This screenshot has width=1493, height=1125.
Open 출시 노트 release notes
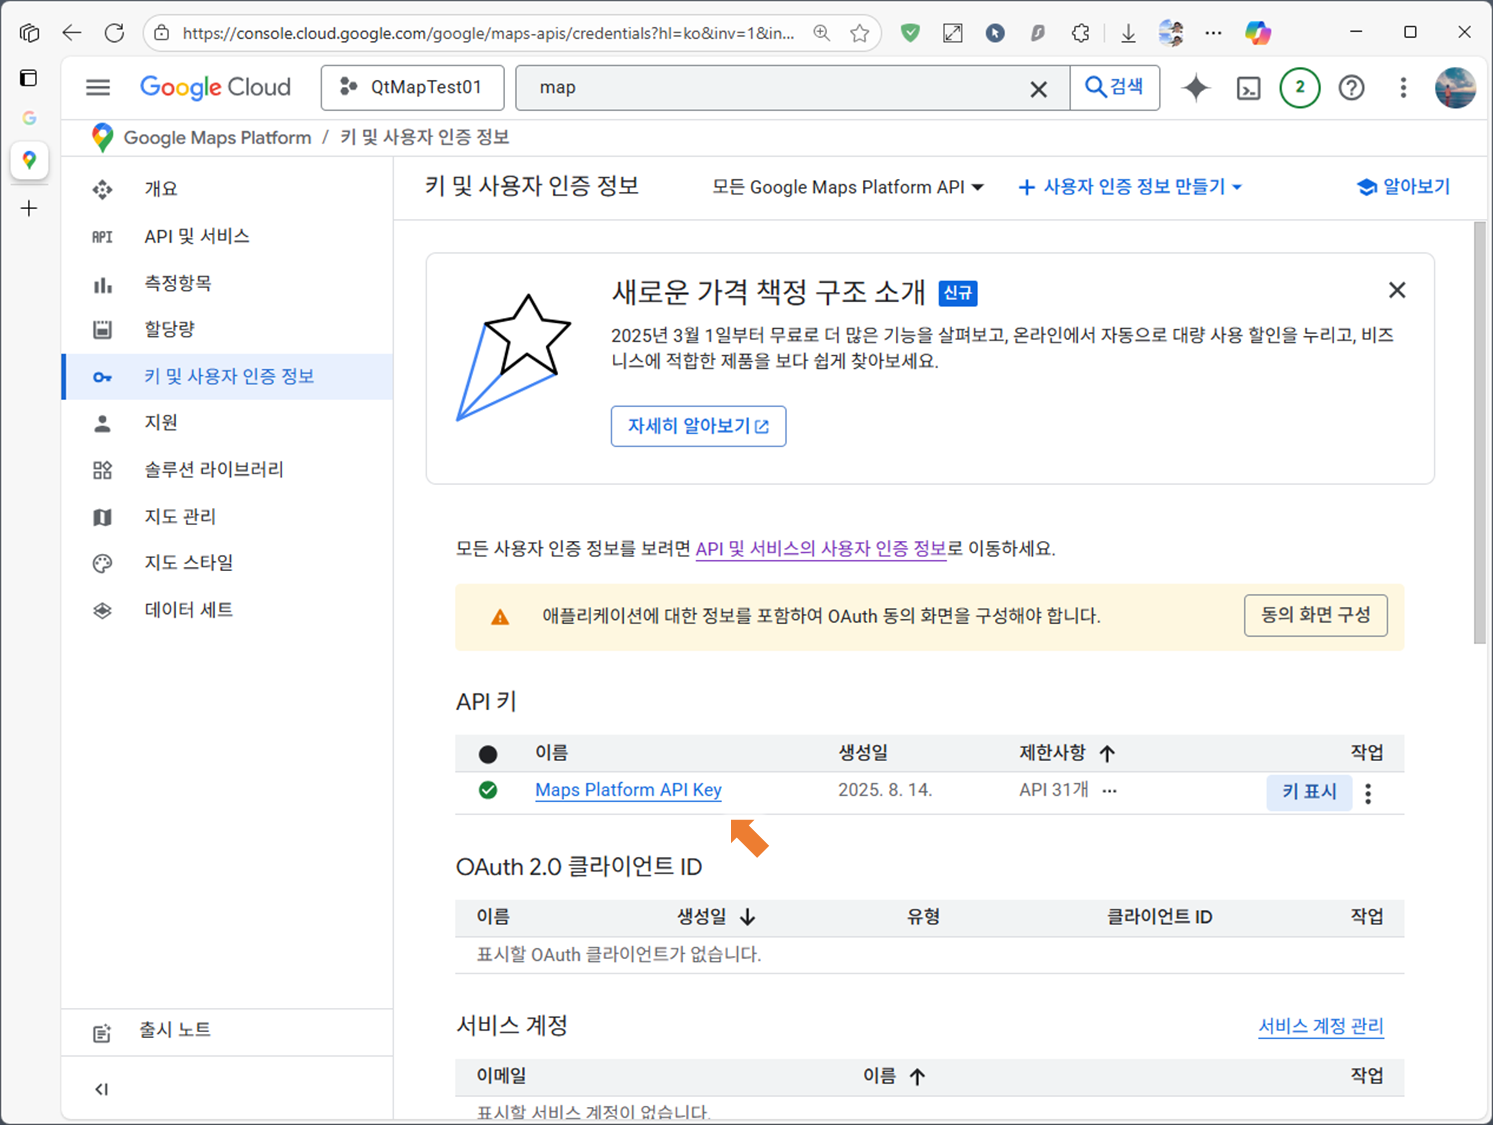point(227,1031)
